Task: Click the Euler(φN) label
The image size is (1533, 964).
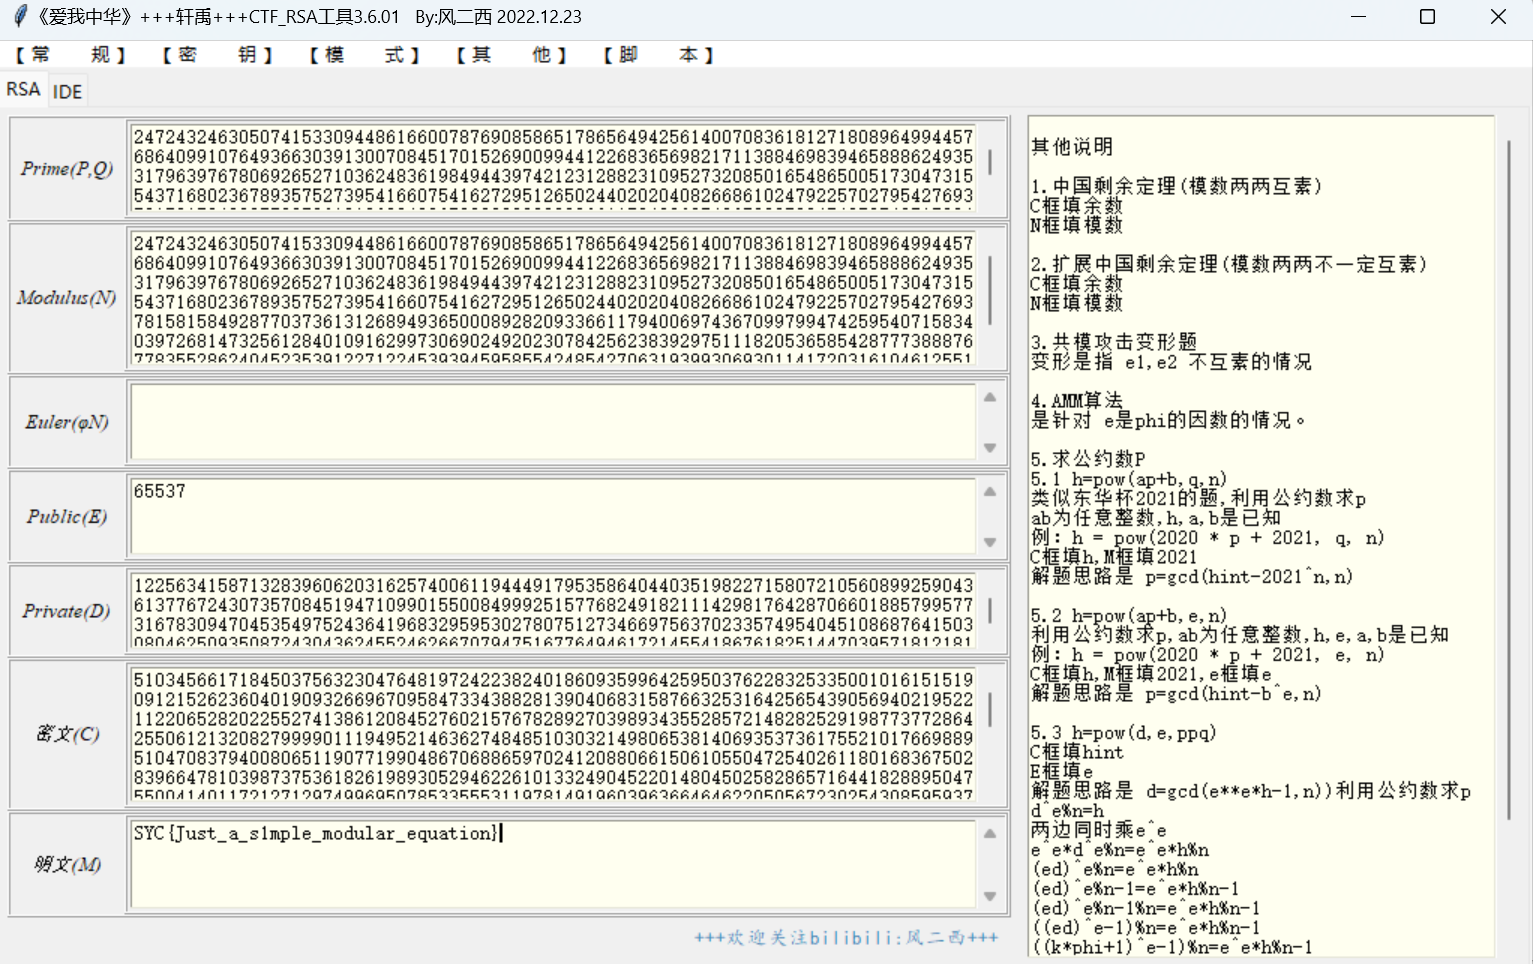Action: tap(67, 422)
